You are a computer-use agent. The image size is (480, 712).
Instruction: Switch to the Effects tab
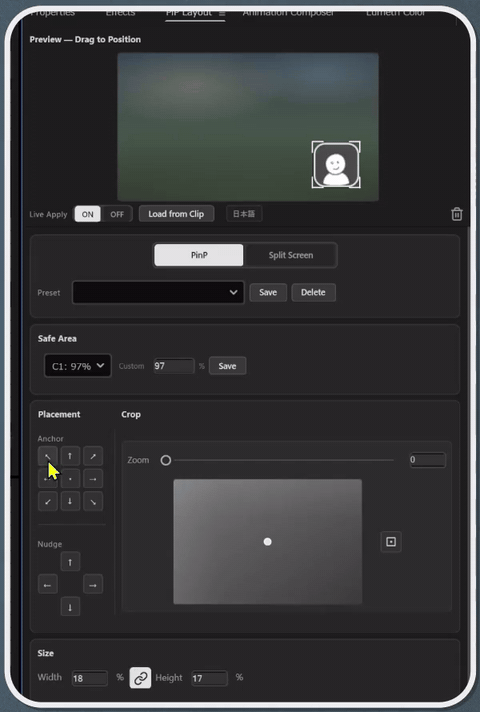(x=120, y=13)
